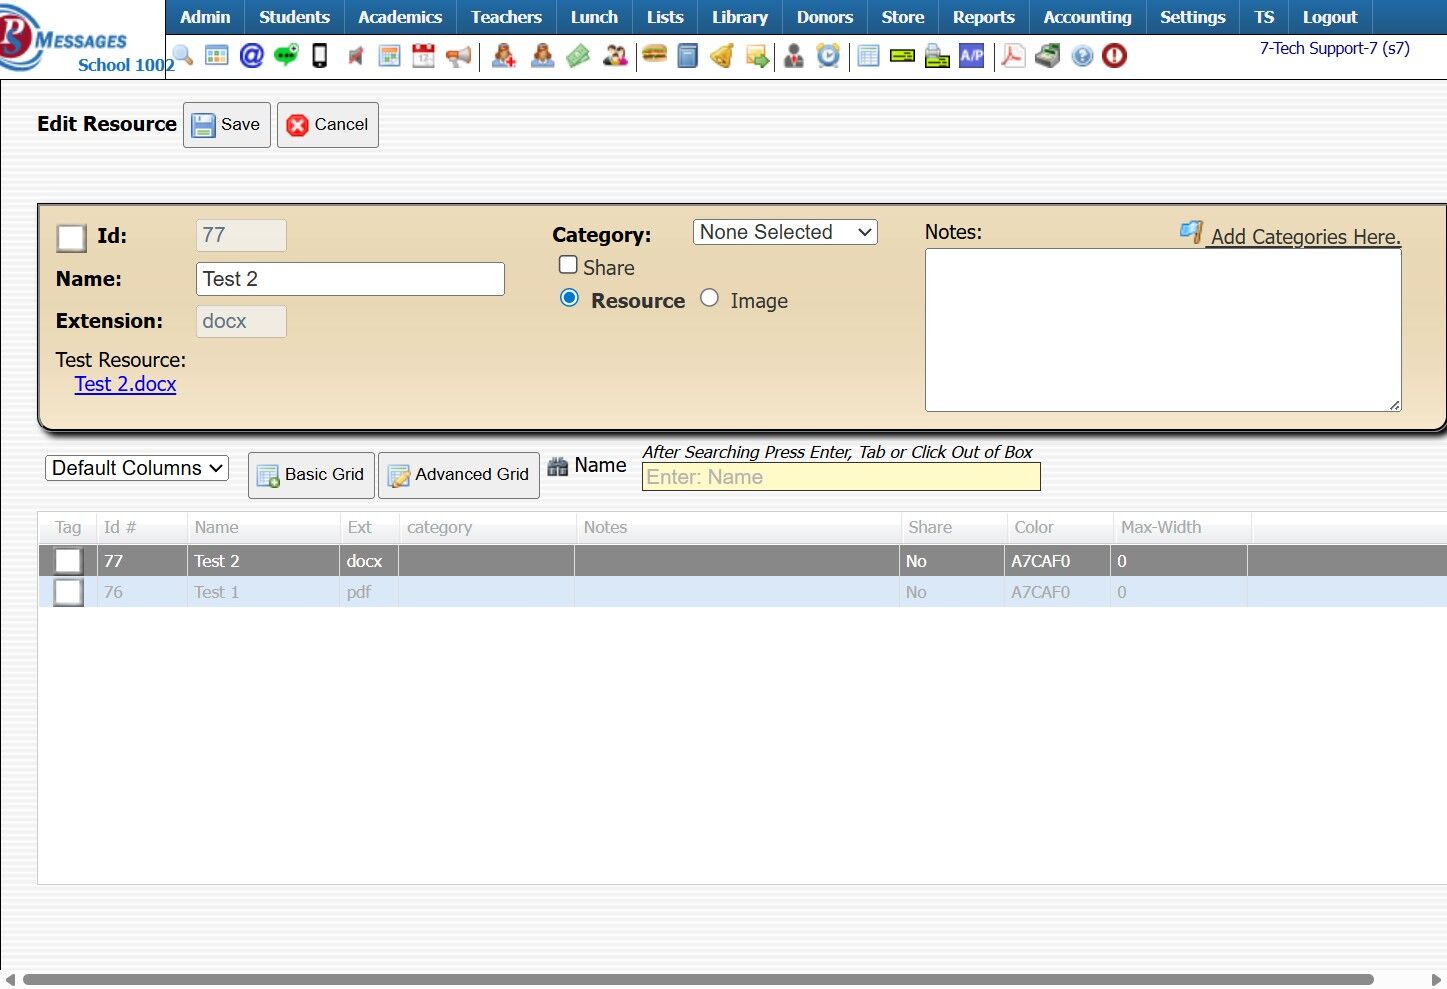Enable the Share checkbox

point(568,265)
